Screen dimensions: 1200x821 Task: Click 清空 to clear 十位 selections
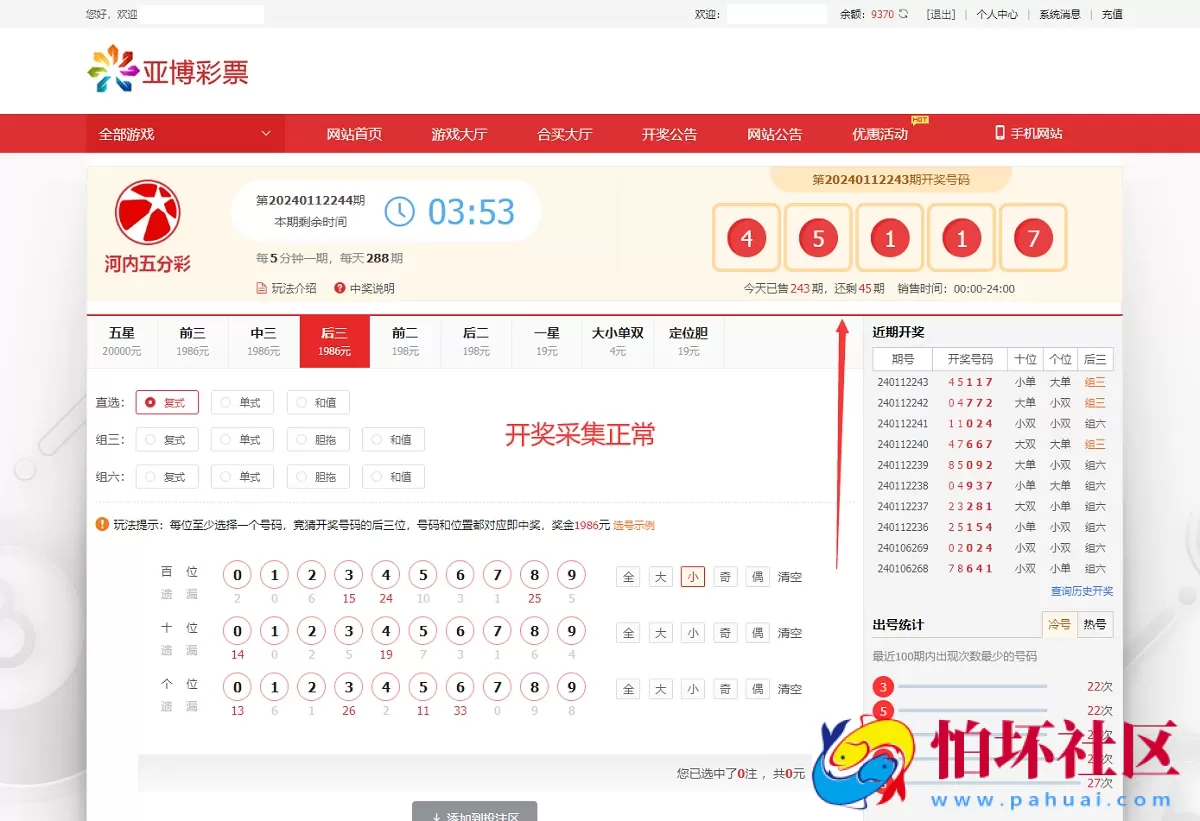(789, 632)
